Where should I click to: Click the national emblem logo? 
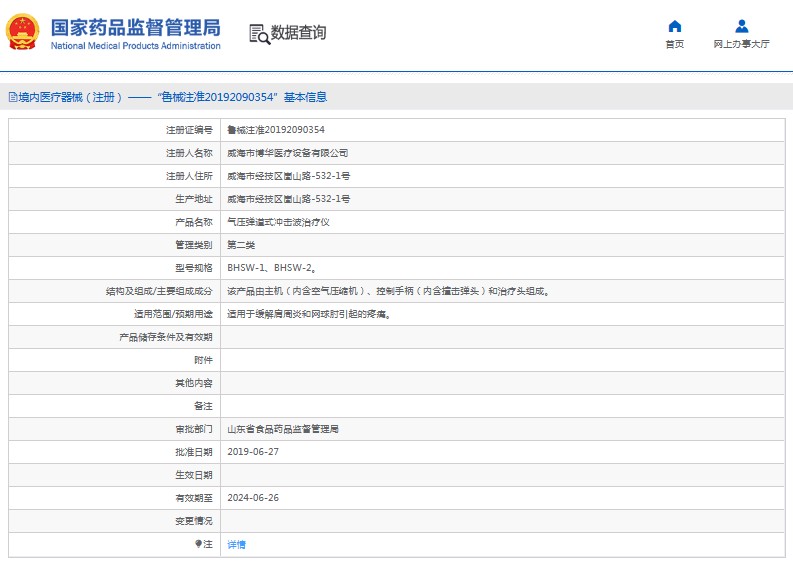[22, 32]
